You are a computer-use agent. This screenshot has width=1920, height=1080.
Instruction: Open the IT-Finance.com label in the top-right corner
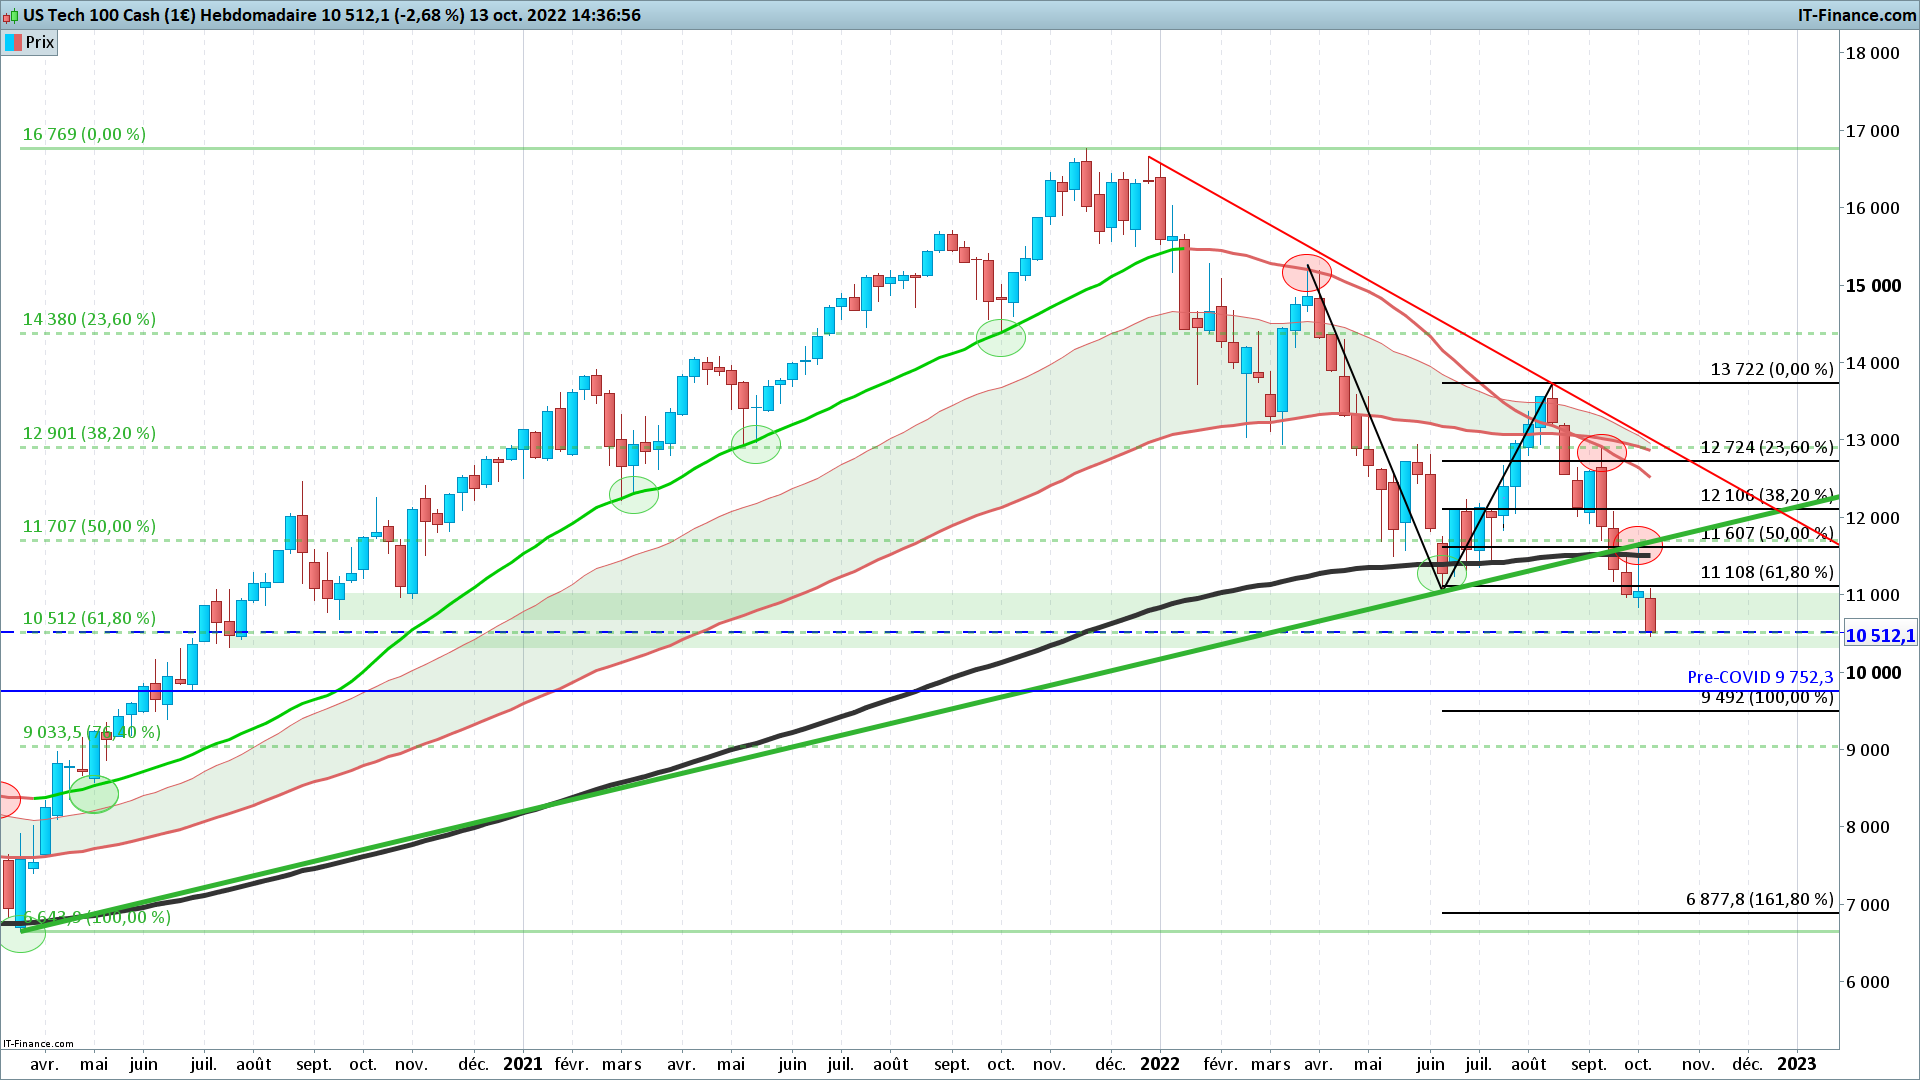(1857, 15)
